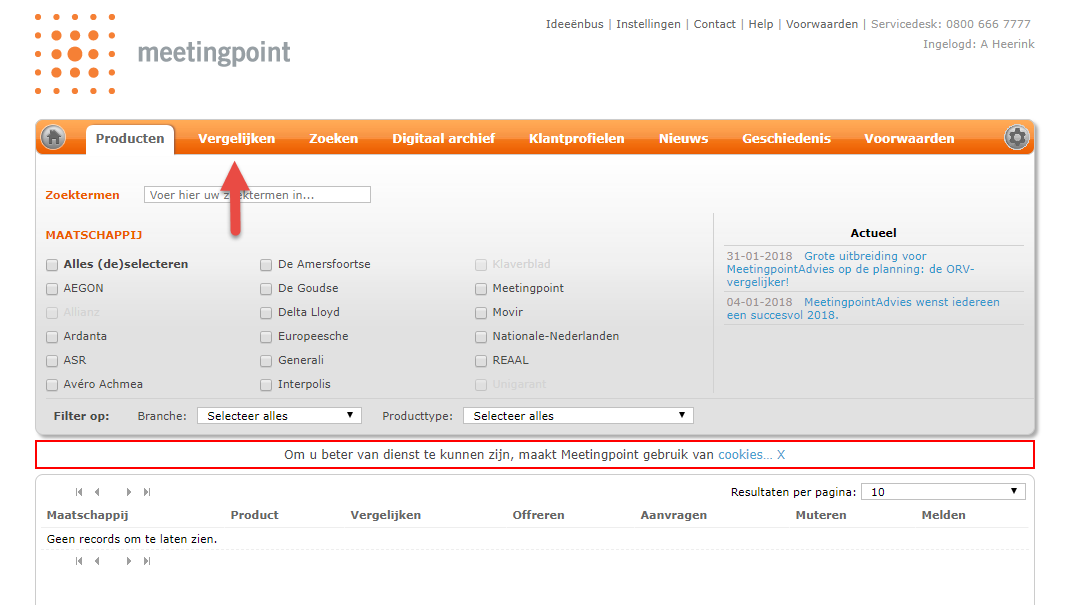The width and height of the screenshot is (1073, 605).
Task: Open the Producttype filter dropdown
Action: click(578, 415)
